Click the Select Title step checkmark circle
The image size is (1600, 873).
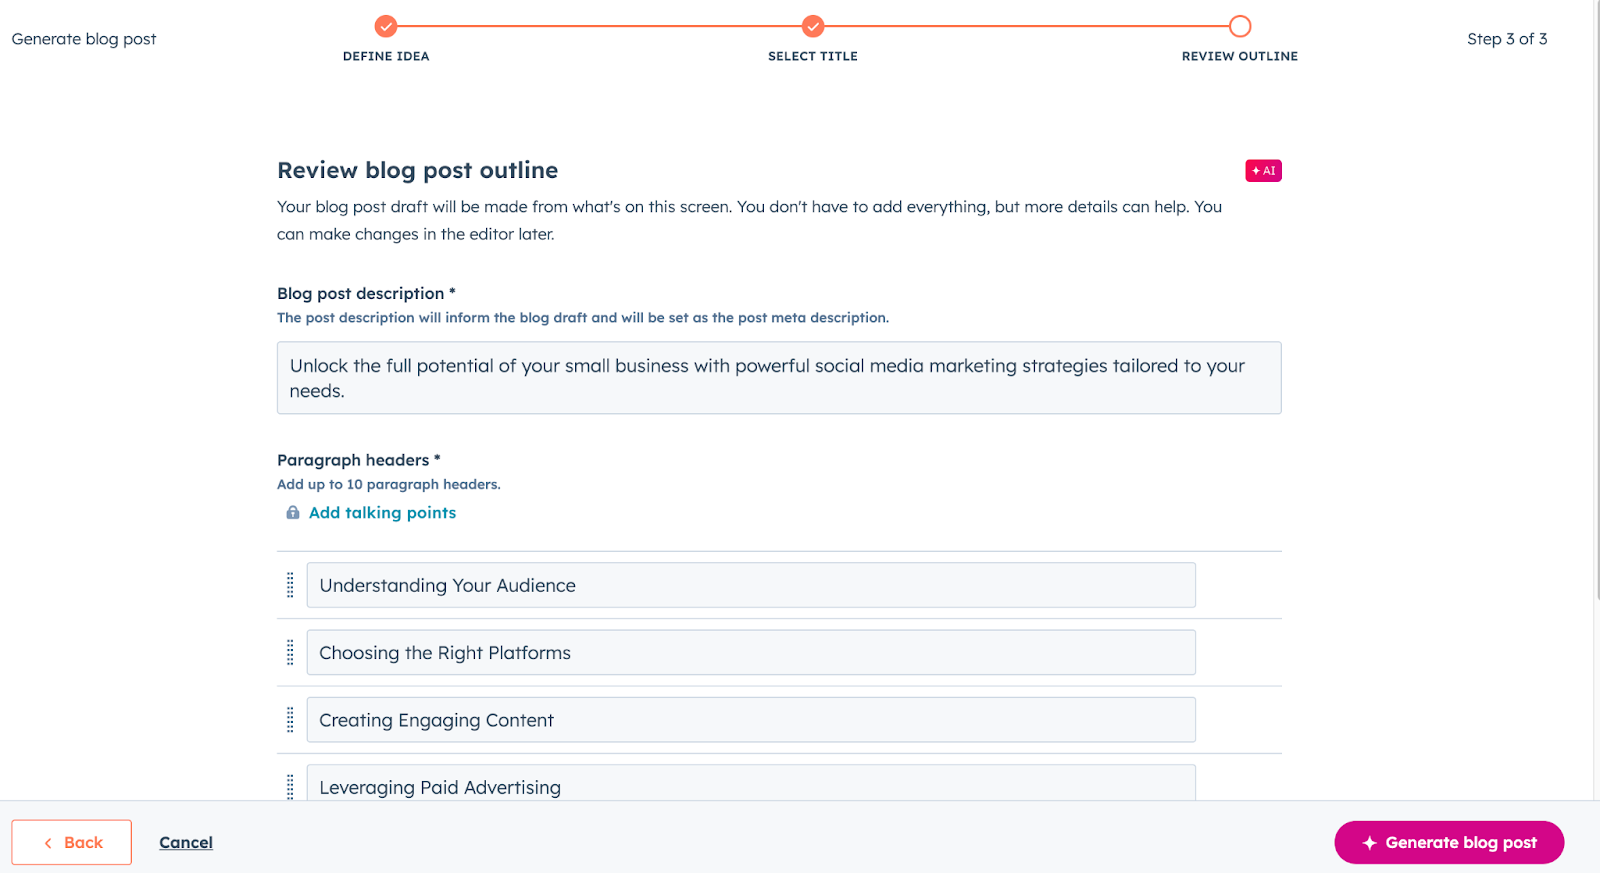pyautogui.click(x=813, y=26)
